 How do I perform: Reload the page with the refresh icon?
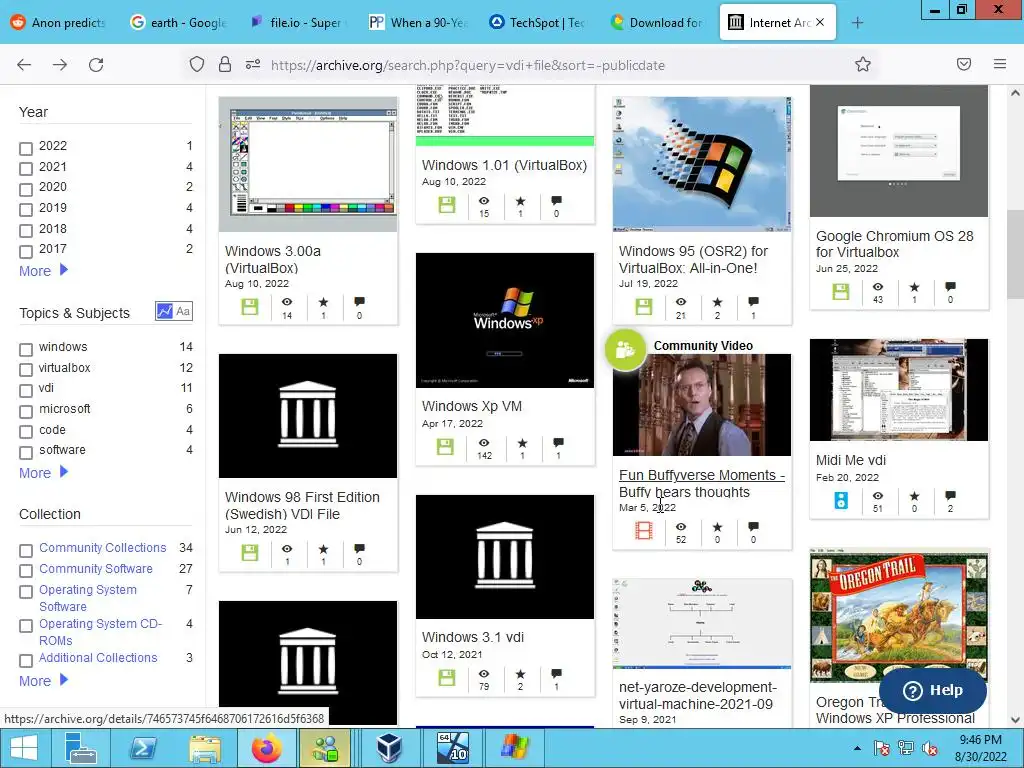coord(96,65)
